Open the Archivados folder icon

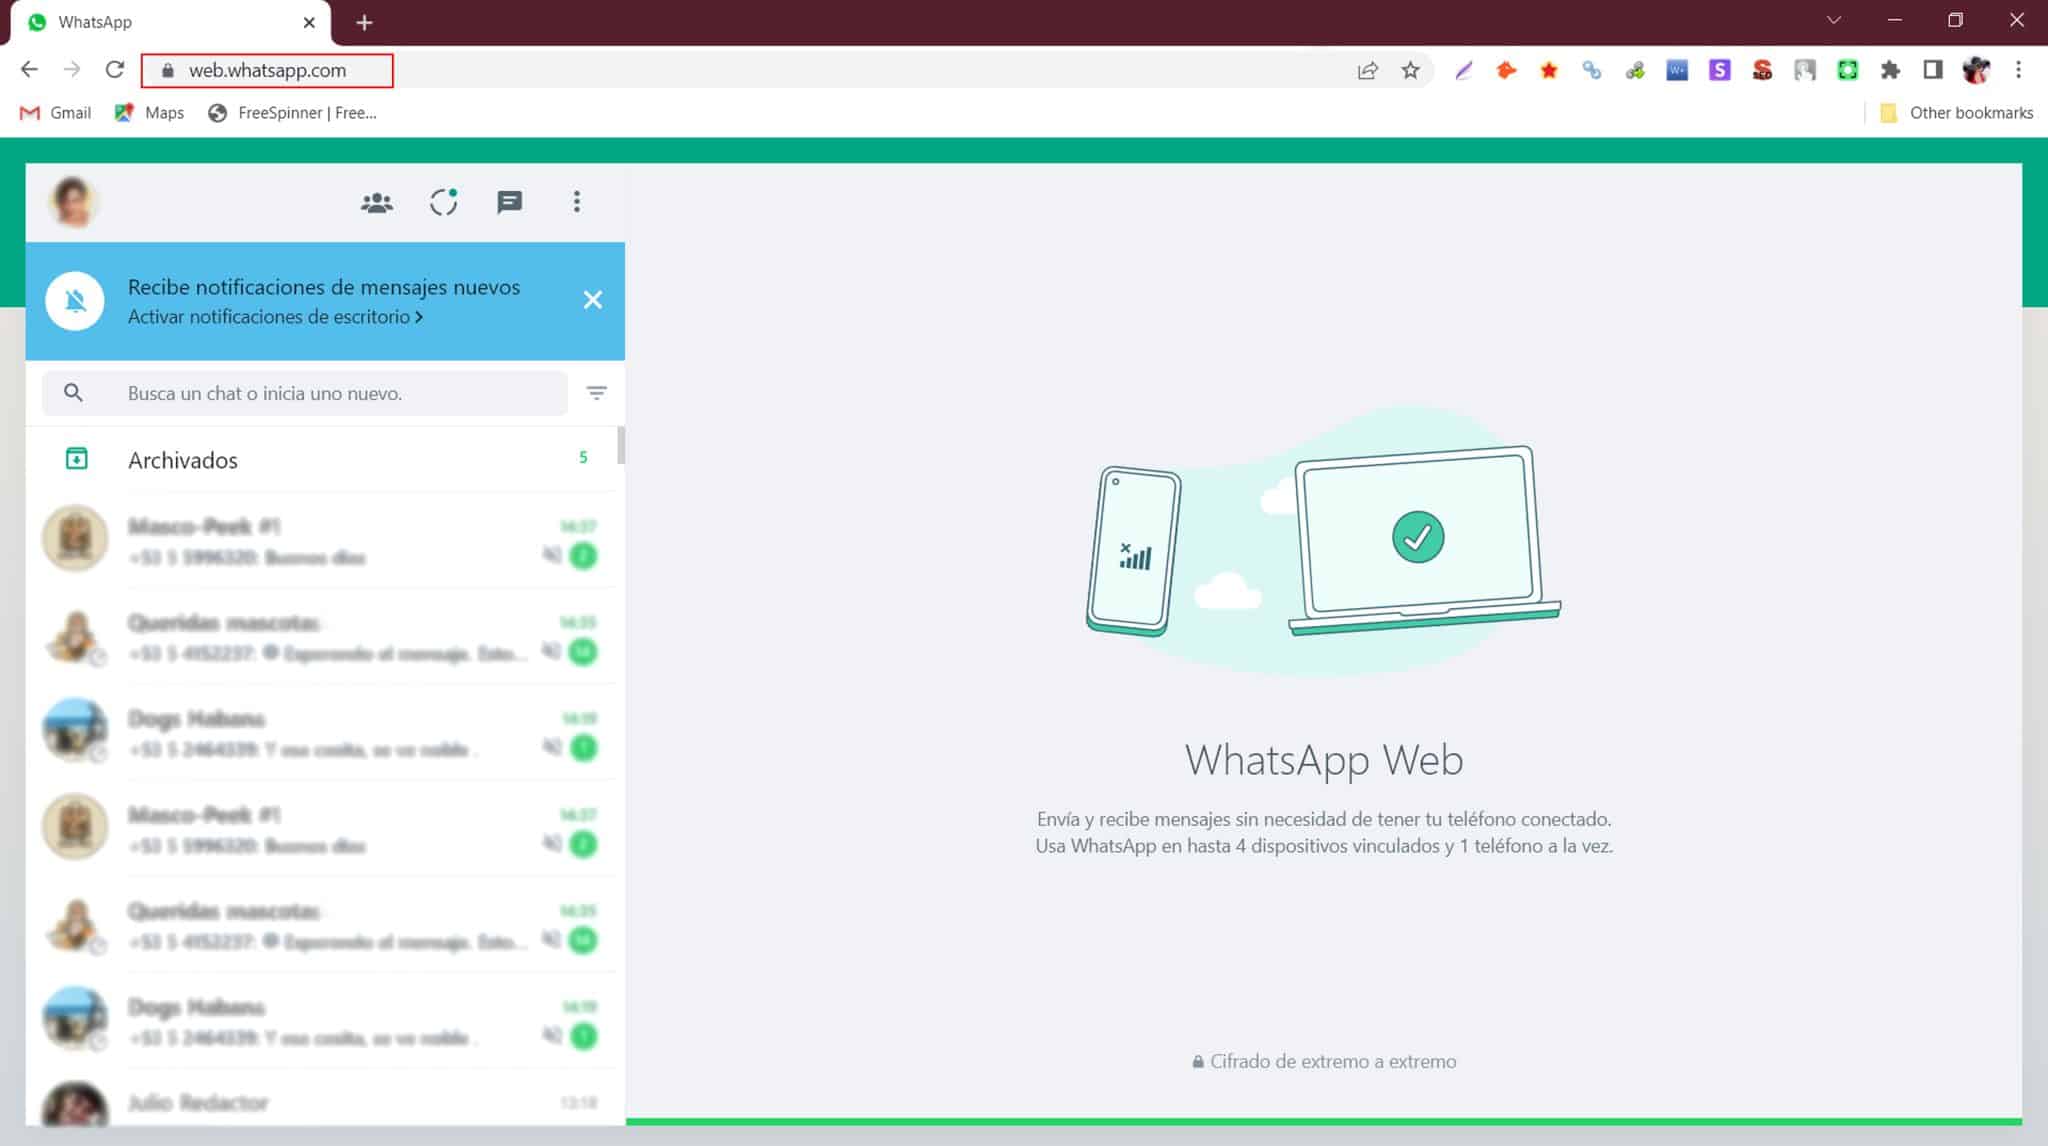[x=75, y=459]
